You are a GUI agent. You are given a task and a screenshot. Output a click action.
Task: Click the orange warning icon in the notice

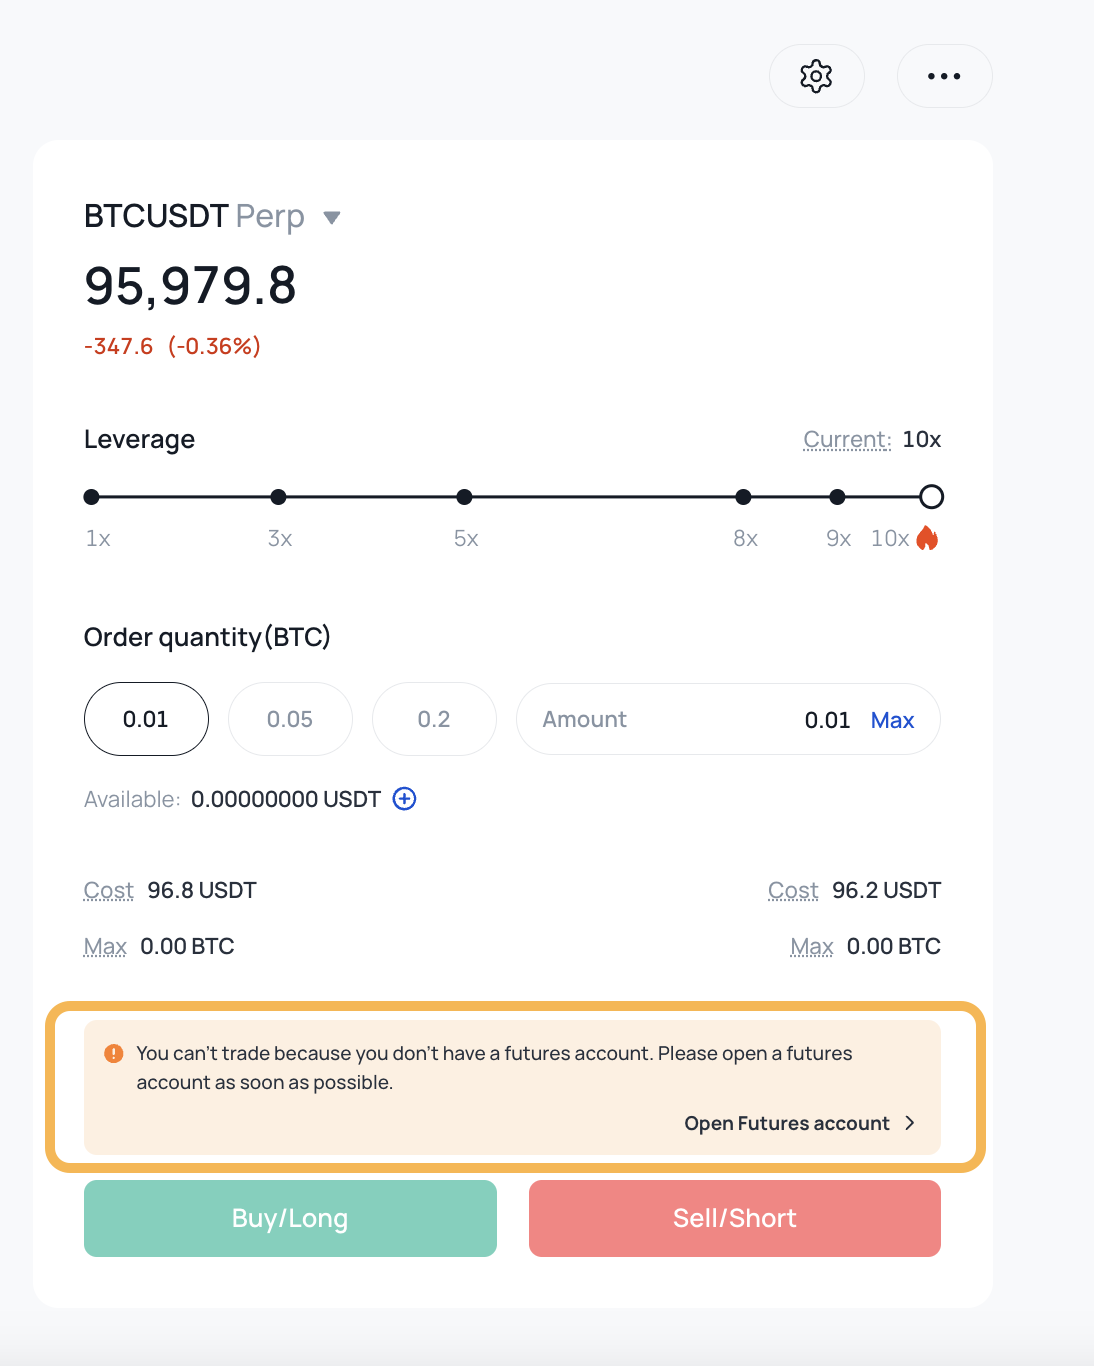click(114, 1053)
